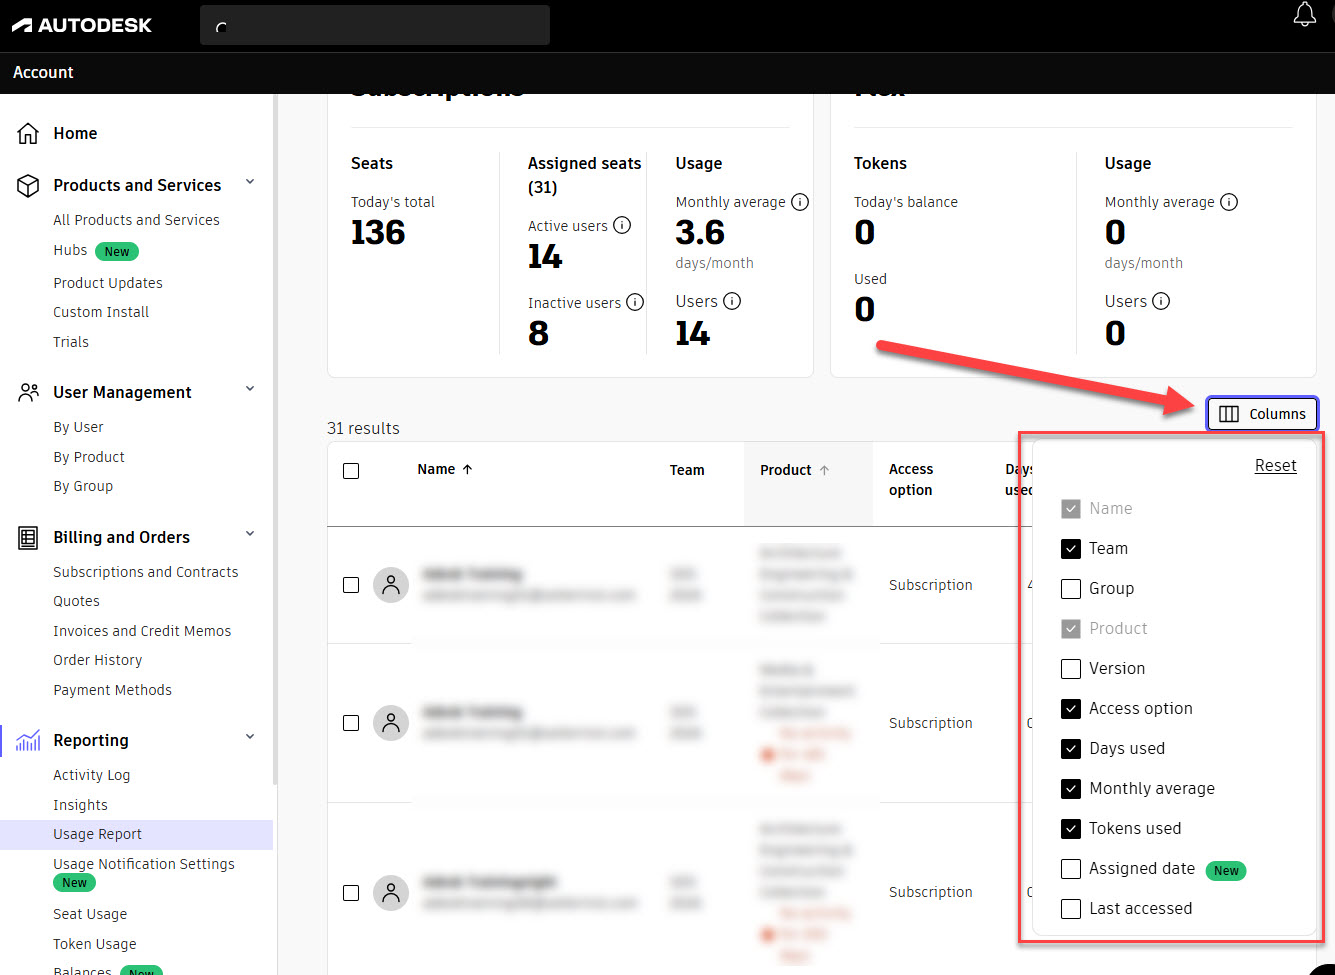Enable the Assigned date column checkbox
The image size is (1335, 975).
[x=1071, y=869]
